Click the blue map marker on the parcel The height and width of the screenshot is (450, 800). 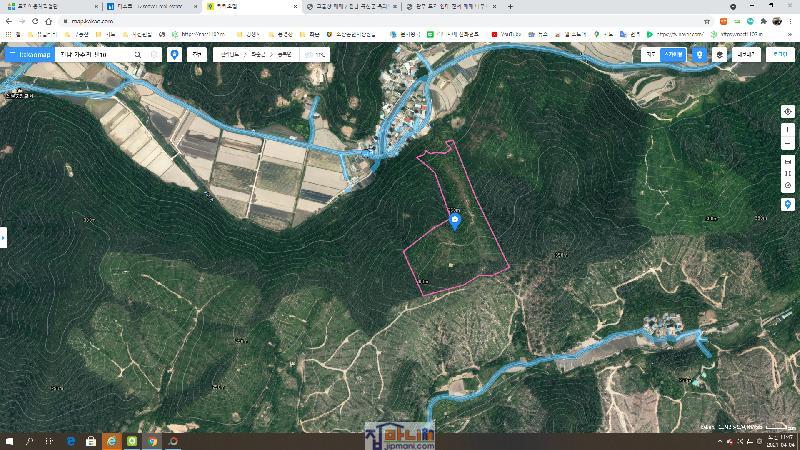pyautogui.click(x=456, y=222)
